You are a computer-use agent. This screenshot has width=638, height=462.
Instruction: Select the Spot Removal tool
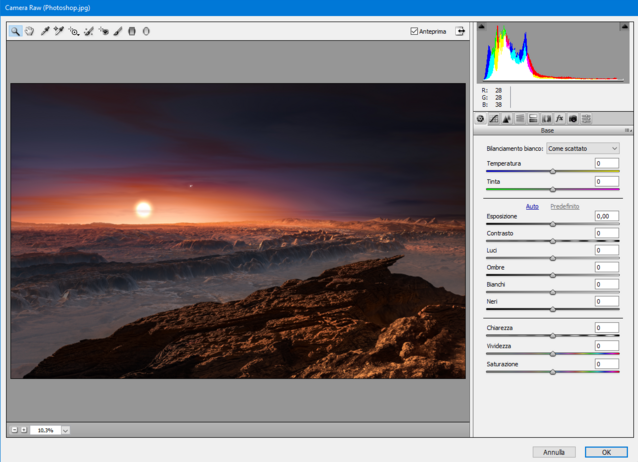[89, 31]
